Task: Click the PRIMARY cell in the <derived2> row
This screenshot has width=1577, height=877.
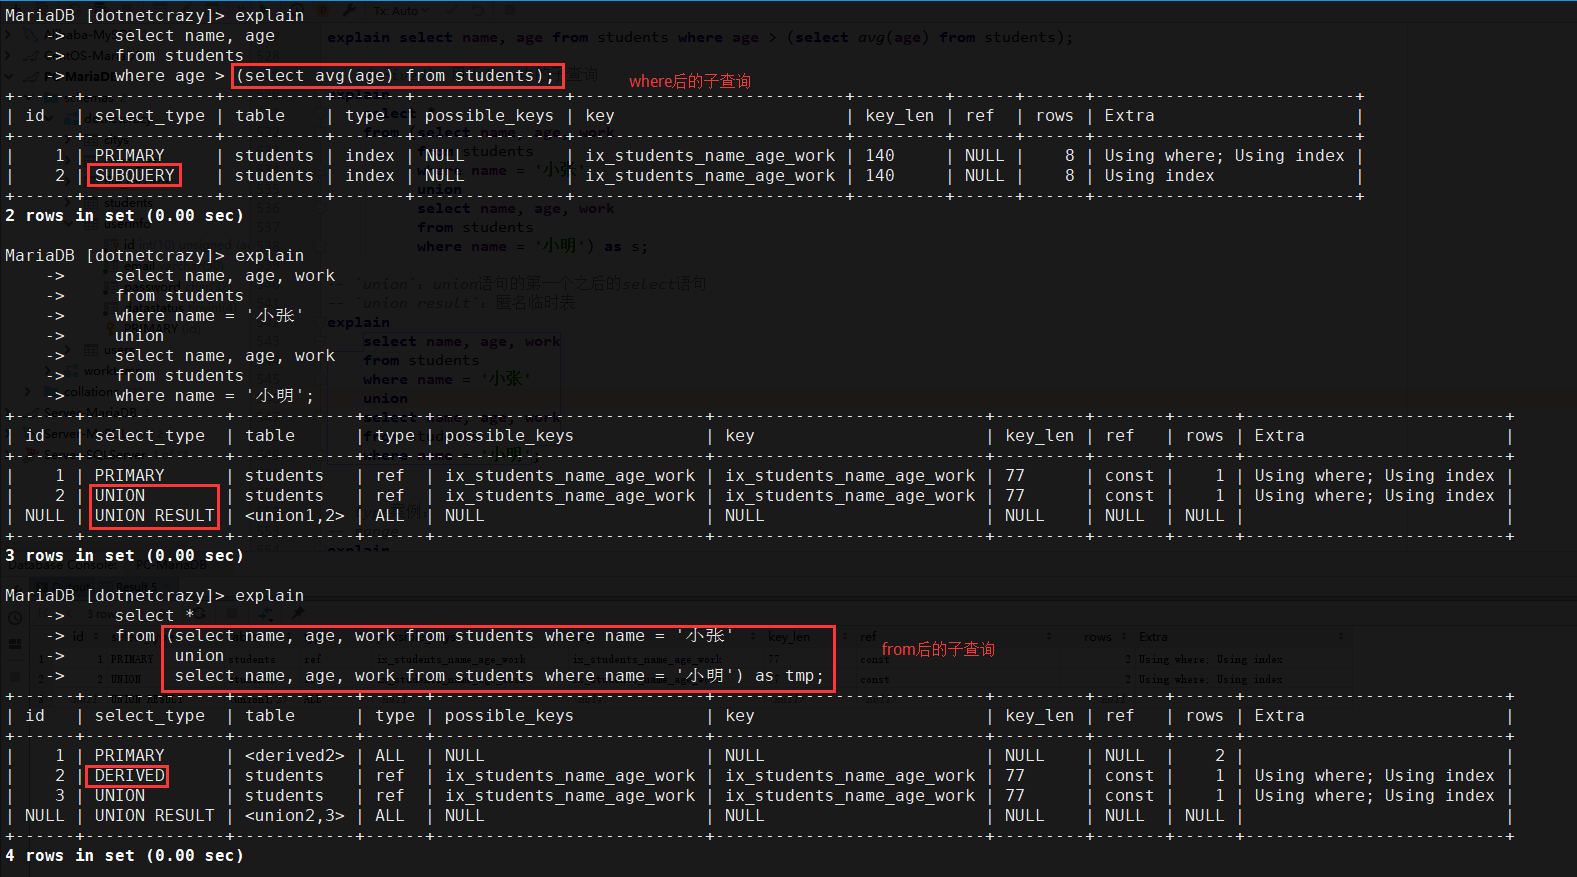Action: pos(129,756)
